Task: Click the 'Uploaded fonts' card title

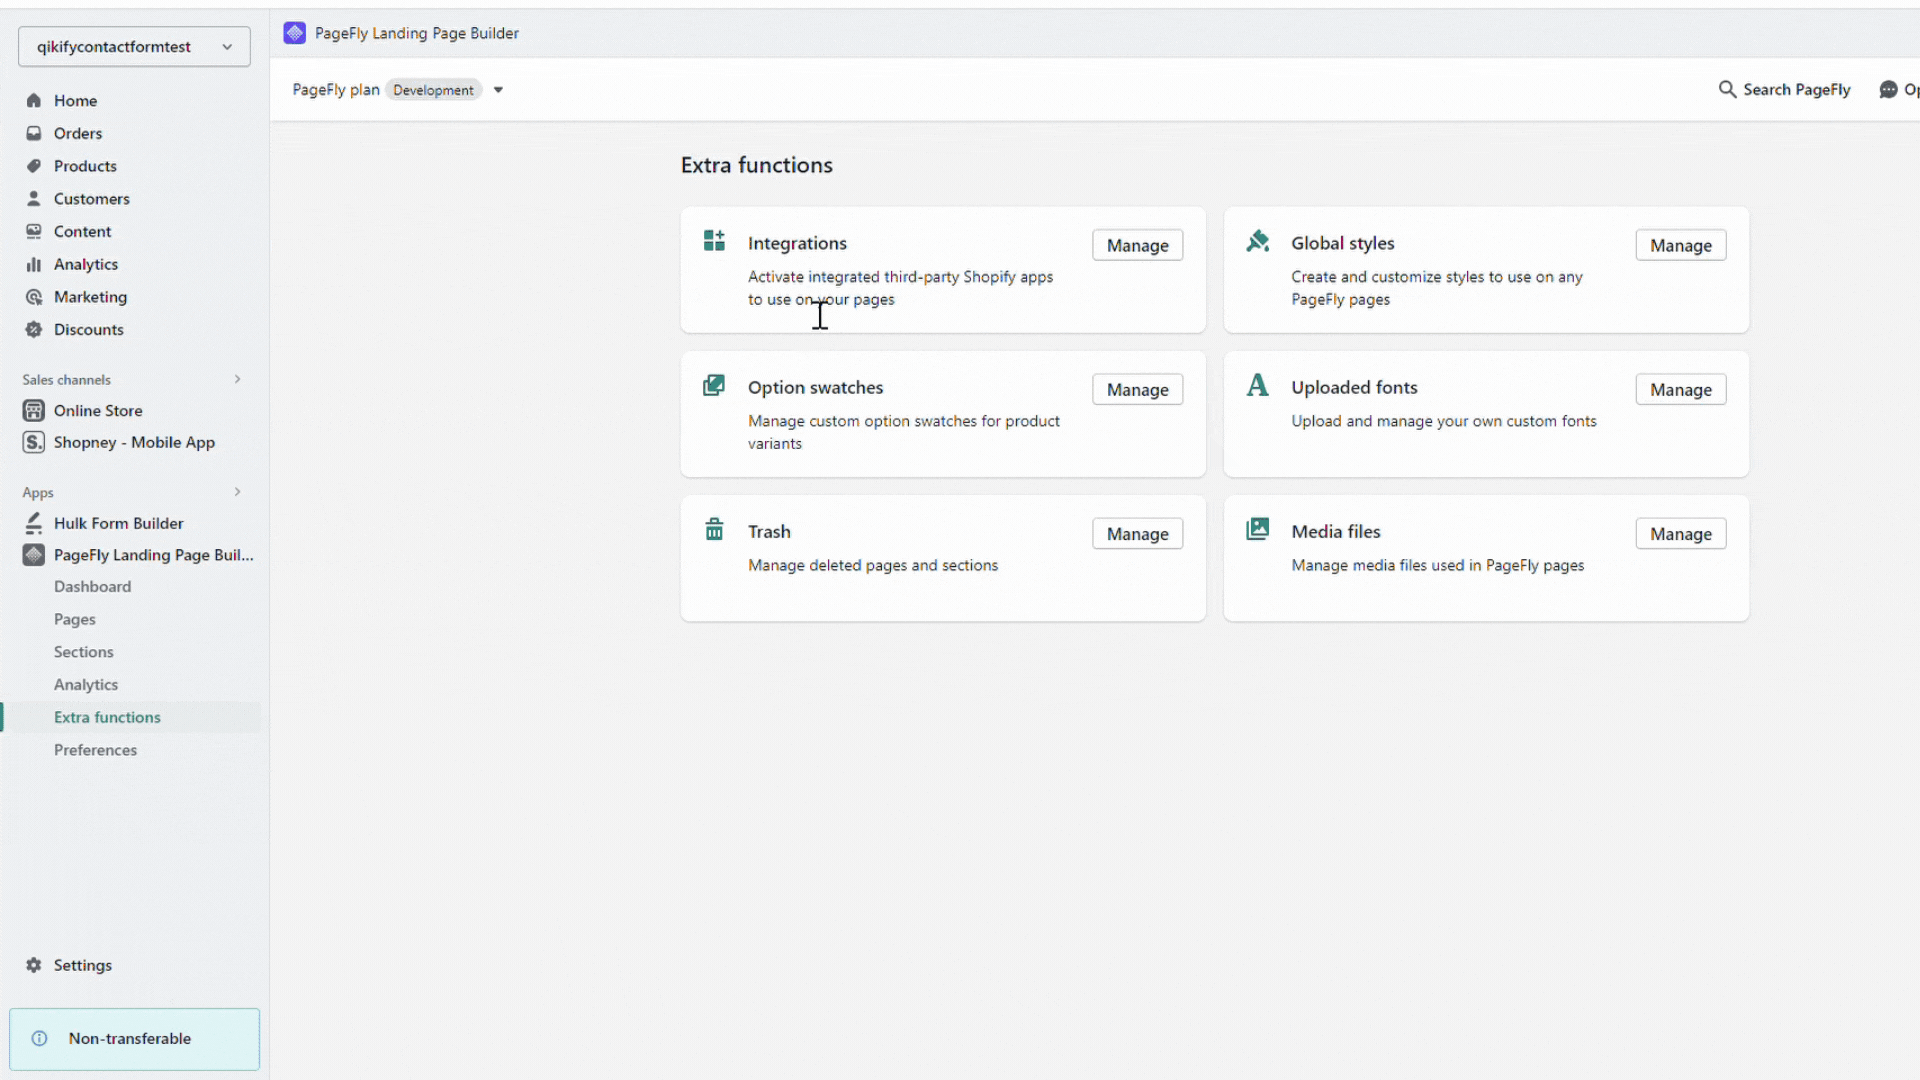Action: (1354, 388)
